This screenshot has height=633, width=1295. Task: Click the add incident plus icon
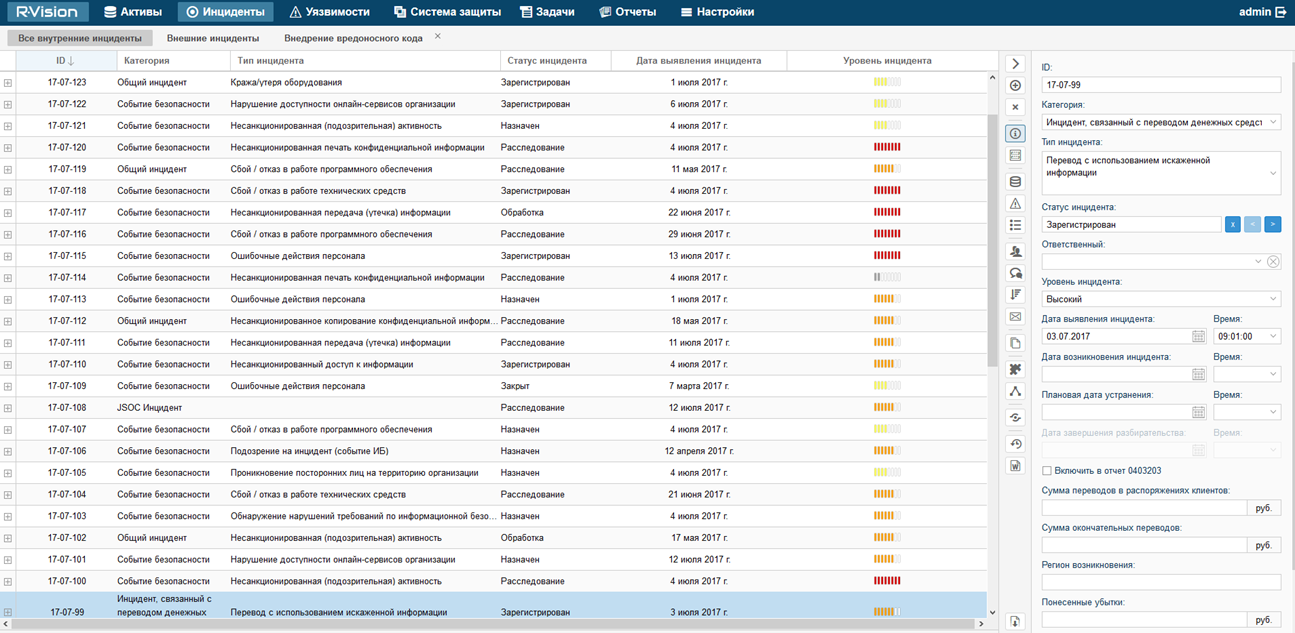[x=1015, y=86]
